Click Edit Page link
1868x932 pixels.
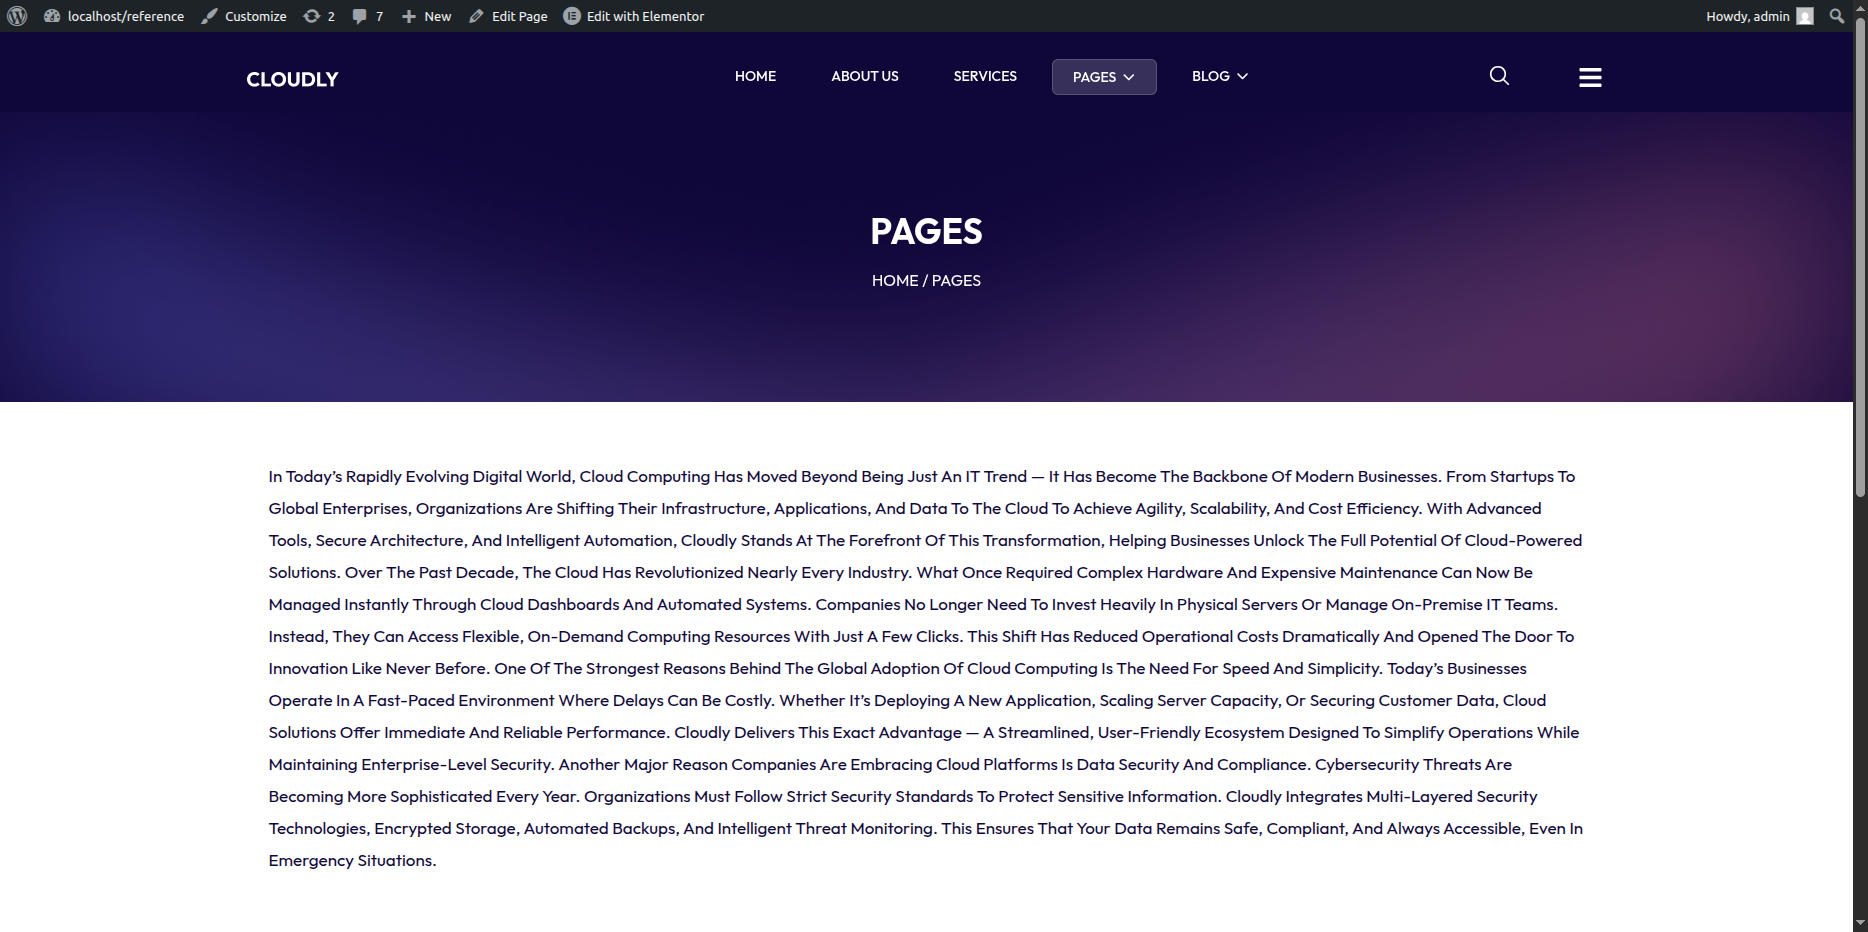pyautogui.click(x=508, y=16)
